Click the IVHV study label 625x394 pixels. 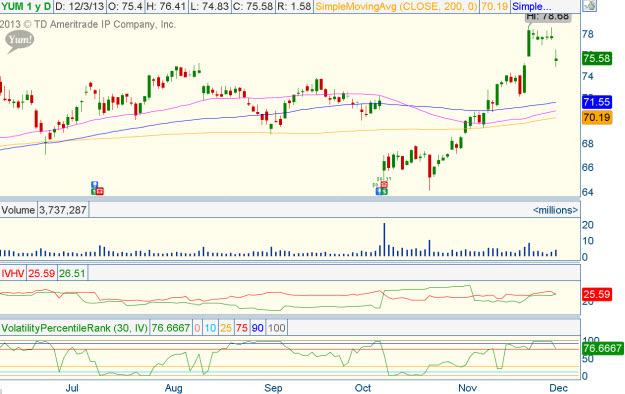click(x=13, y=274)
